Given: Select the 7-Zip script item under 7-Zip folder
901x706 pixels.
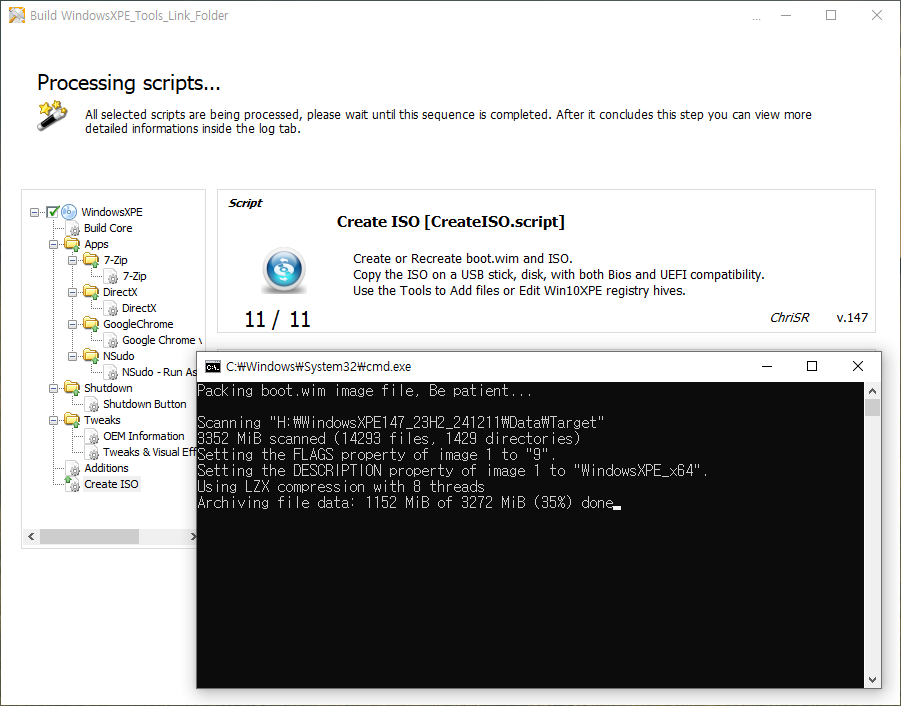Looking at the screenshot, I should pyautogui.click(x=134, y=276).
